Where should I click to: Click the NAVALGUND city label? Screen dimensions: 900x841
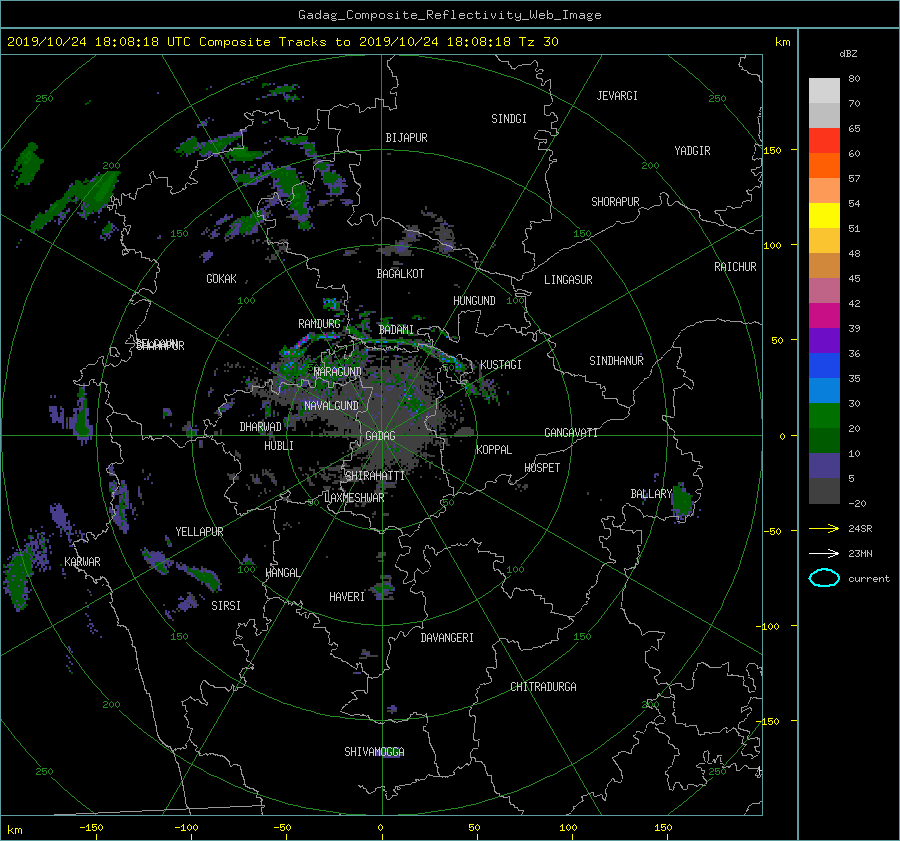(331, 405)
